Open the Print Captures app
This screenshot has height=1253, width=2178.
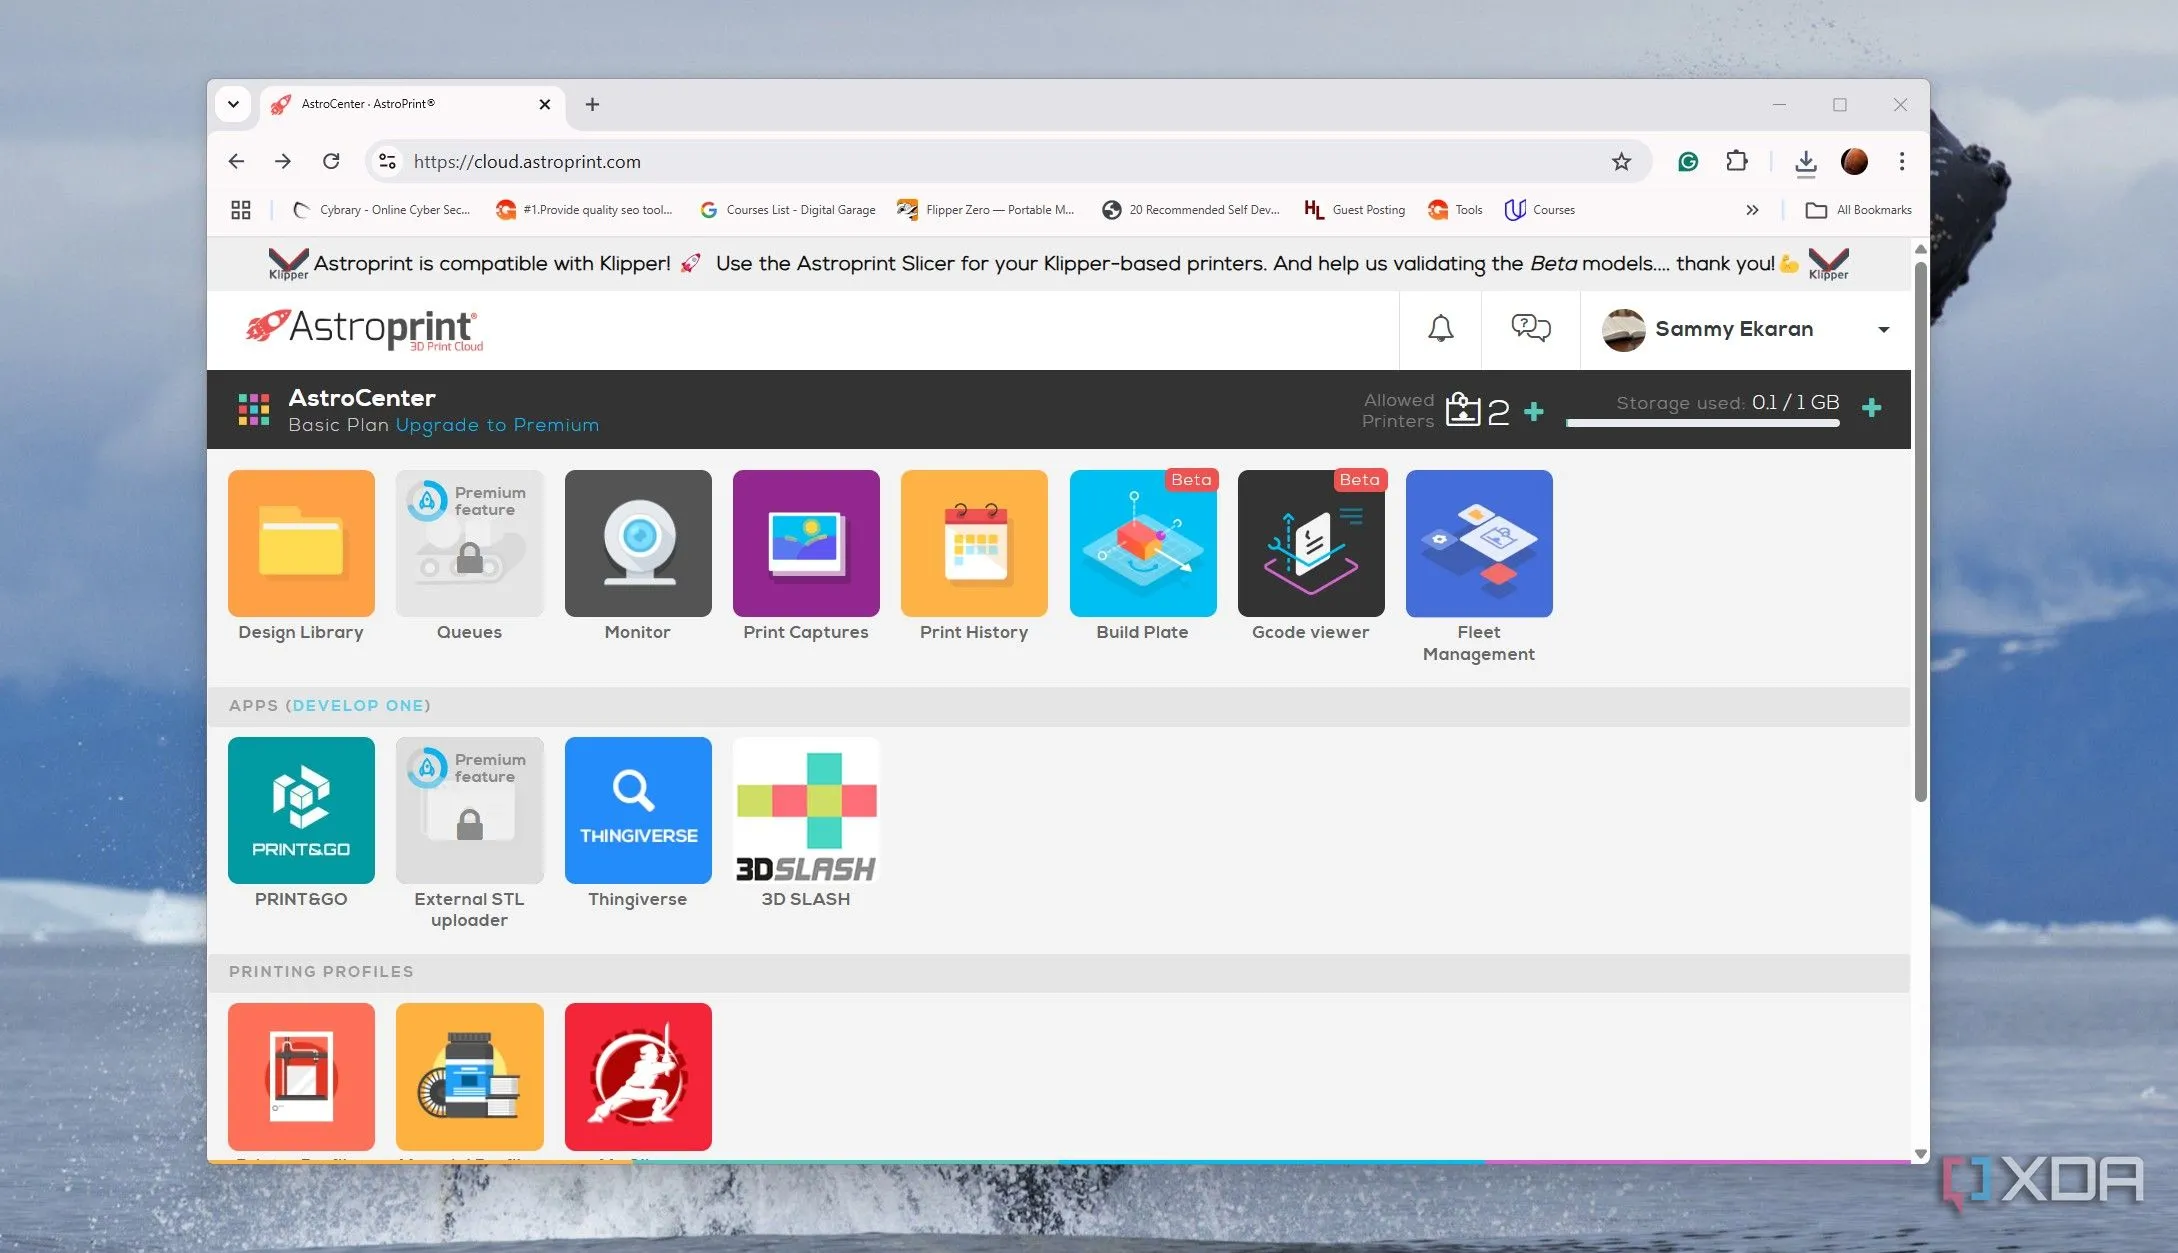pyautogui.click(x=806, y=543)
